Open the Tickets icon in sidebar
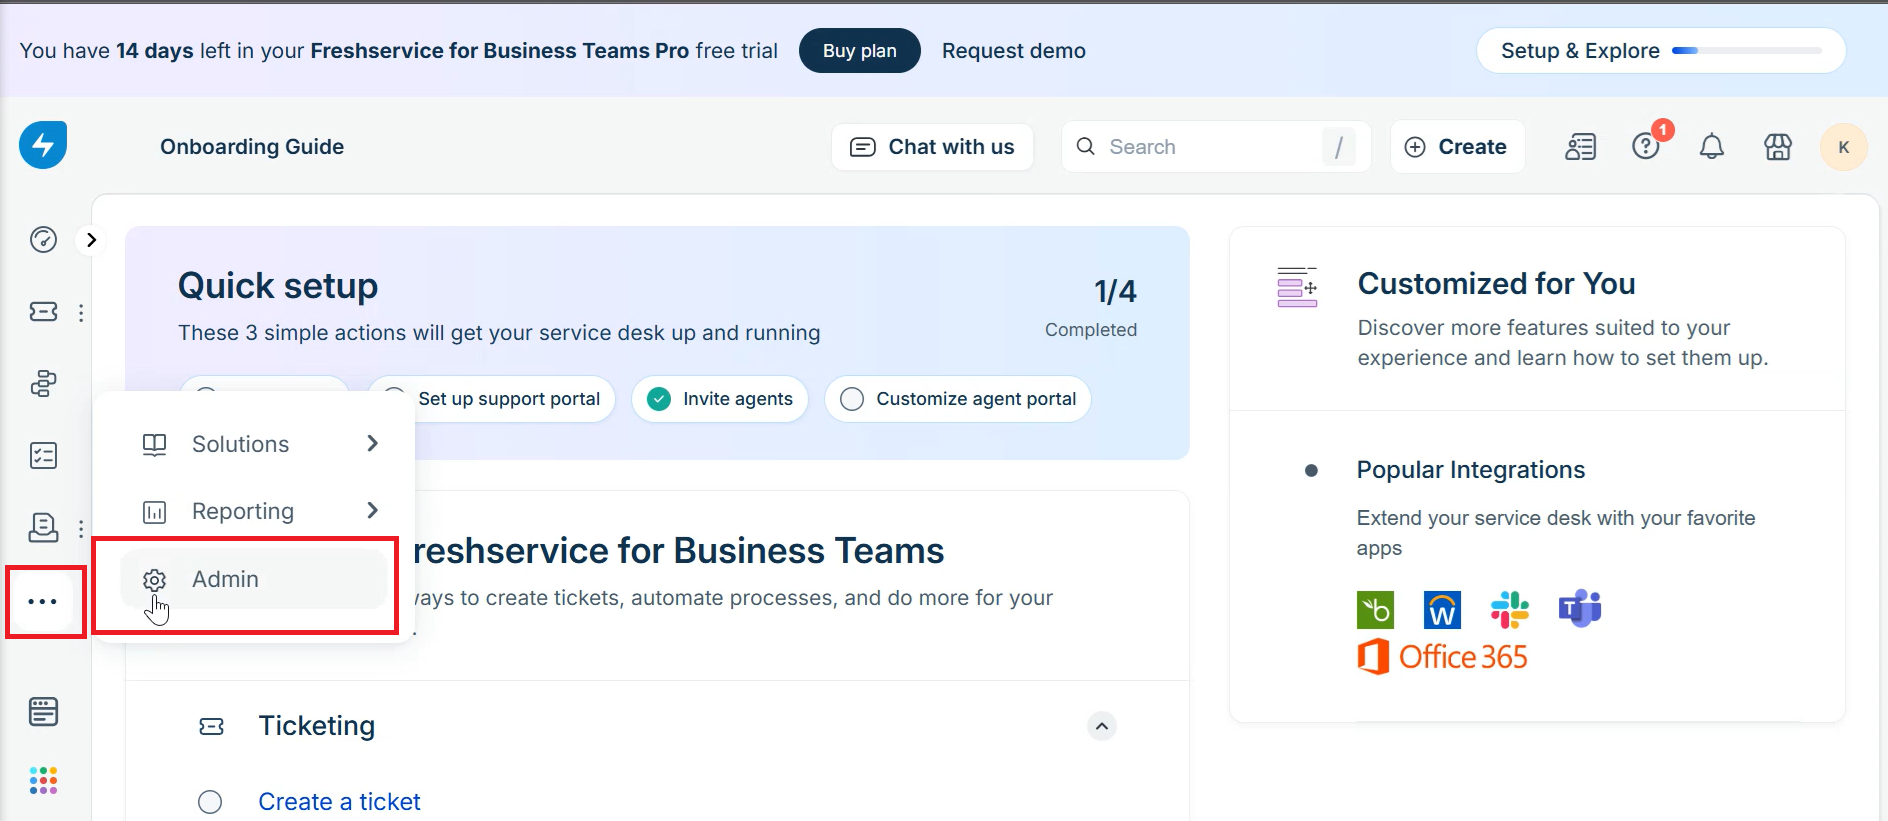Viewport: 1888px width, 821px height. [43, 312]
